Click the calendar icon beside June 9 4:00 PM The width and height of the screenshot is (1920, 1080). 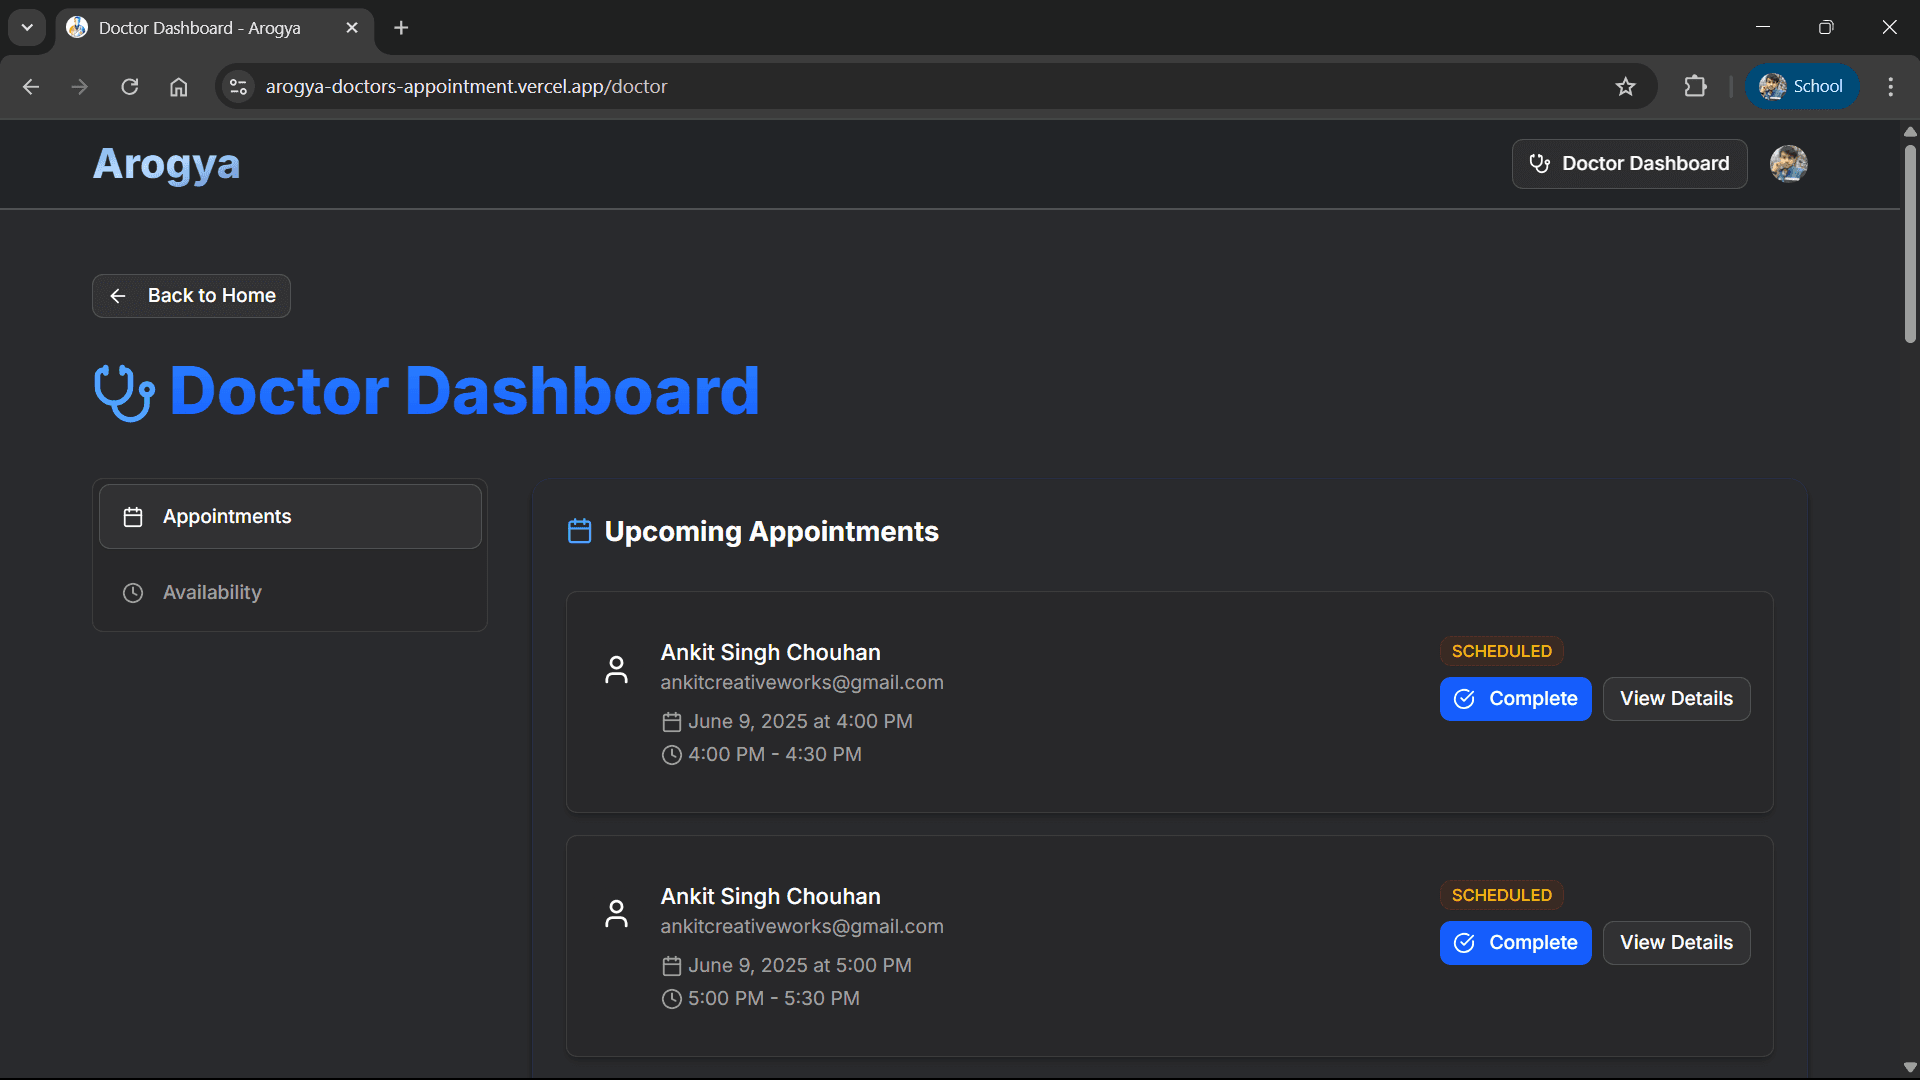click(x=672, y=722)
